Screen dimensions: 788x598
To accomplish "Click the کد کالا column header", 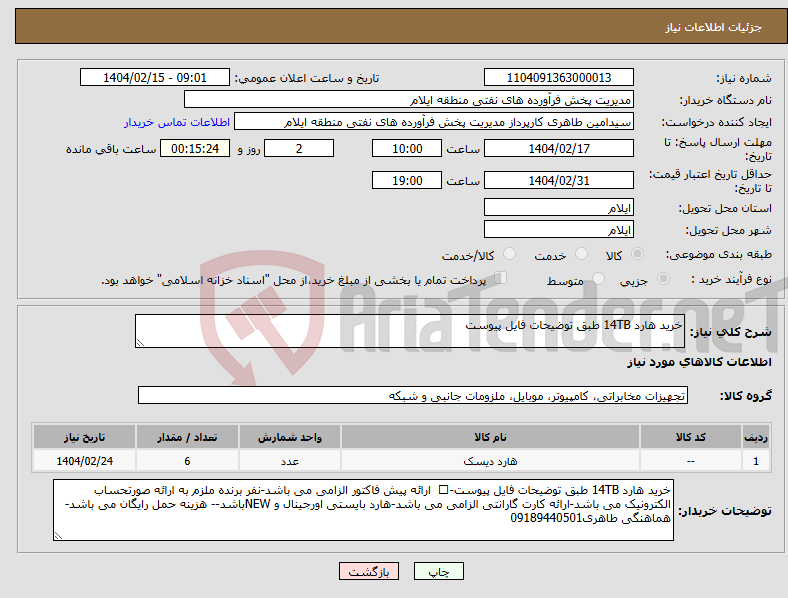I will coord(691,437).
